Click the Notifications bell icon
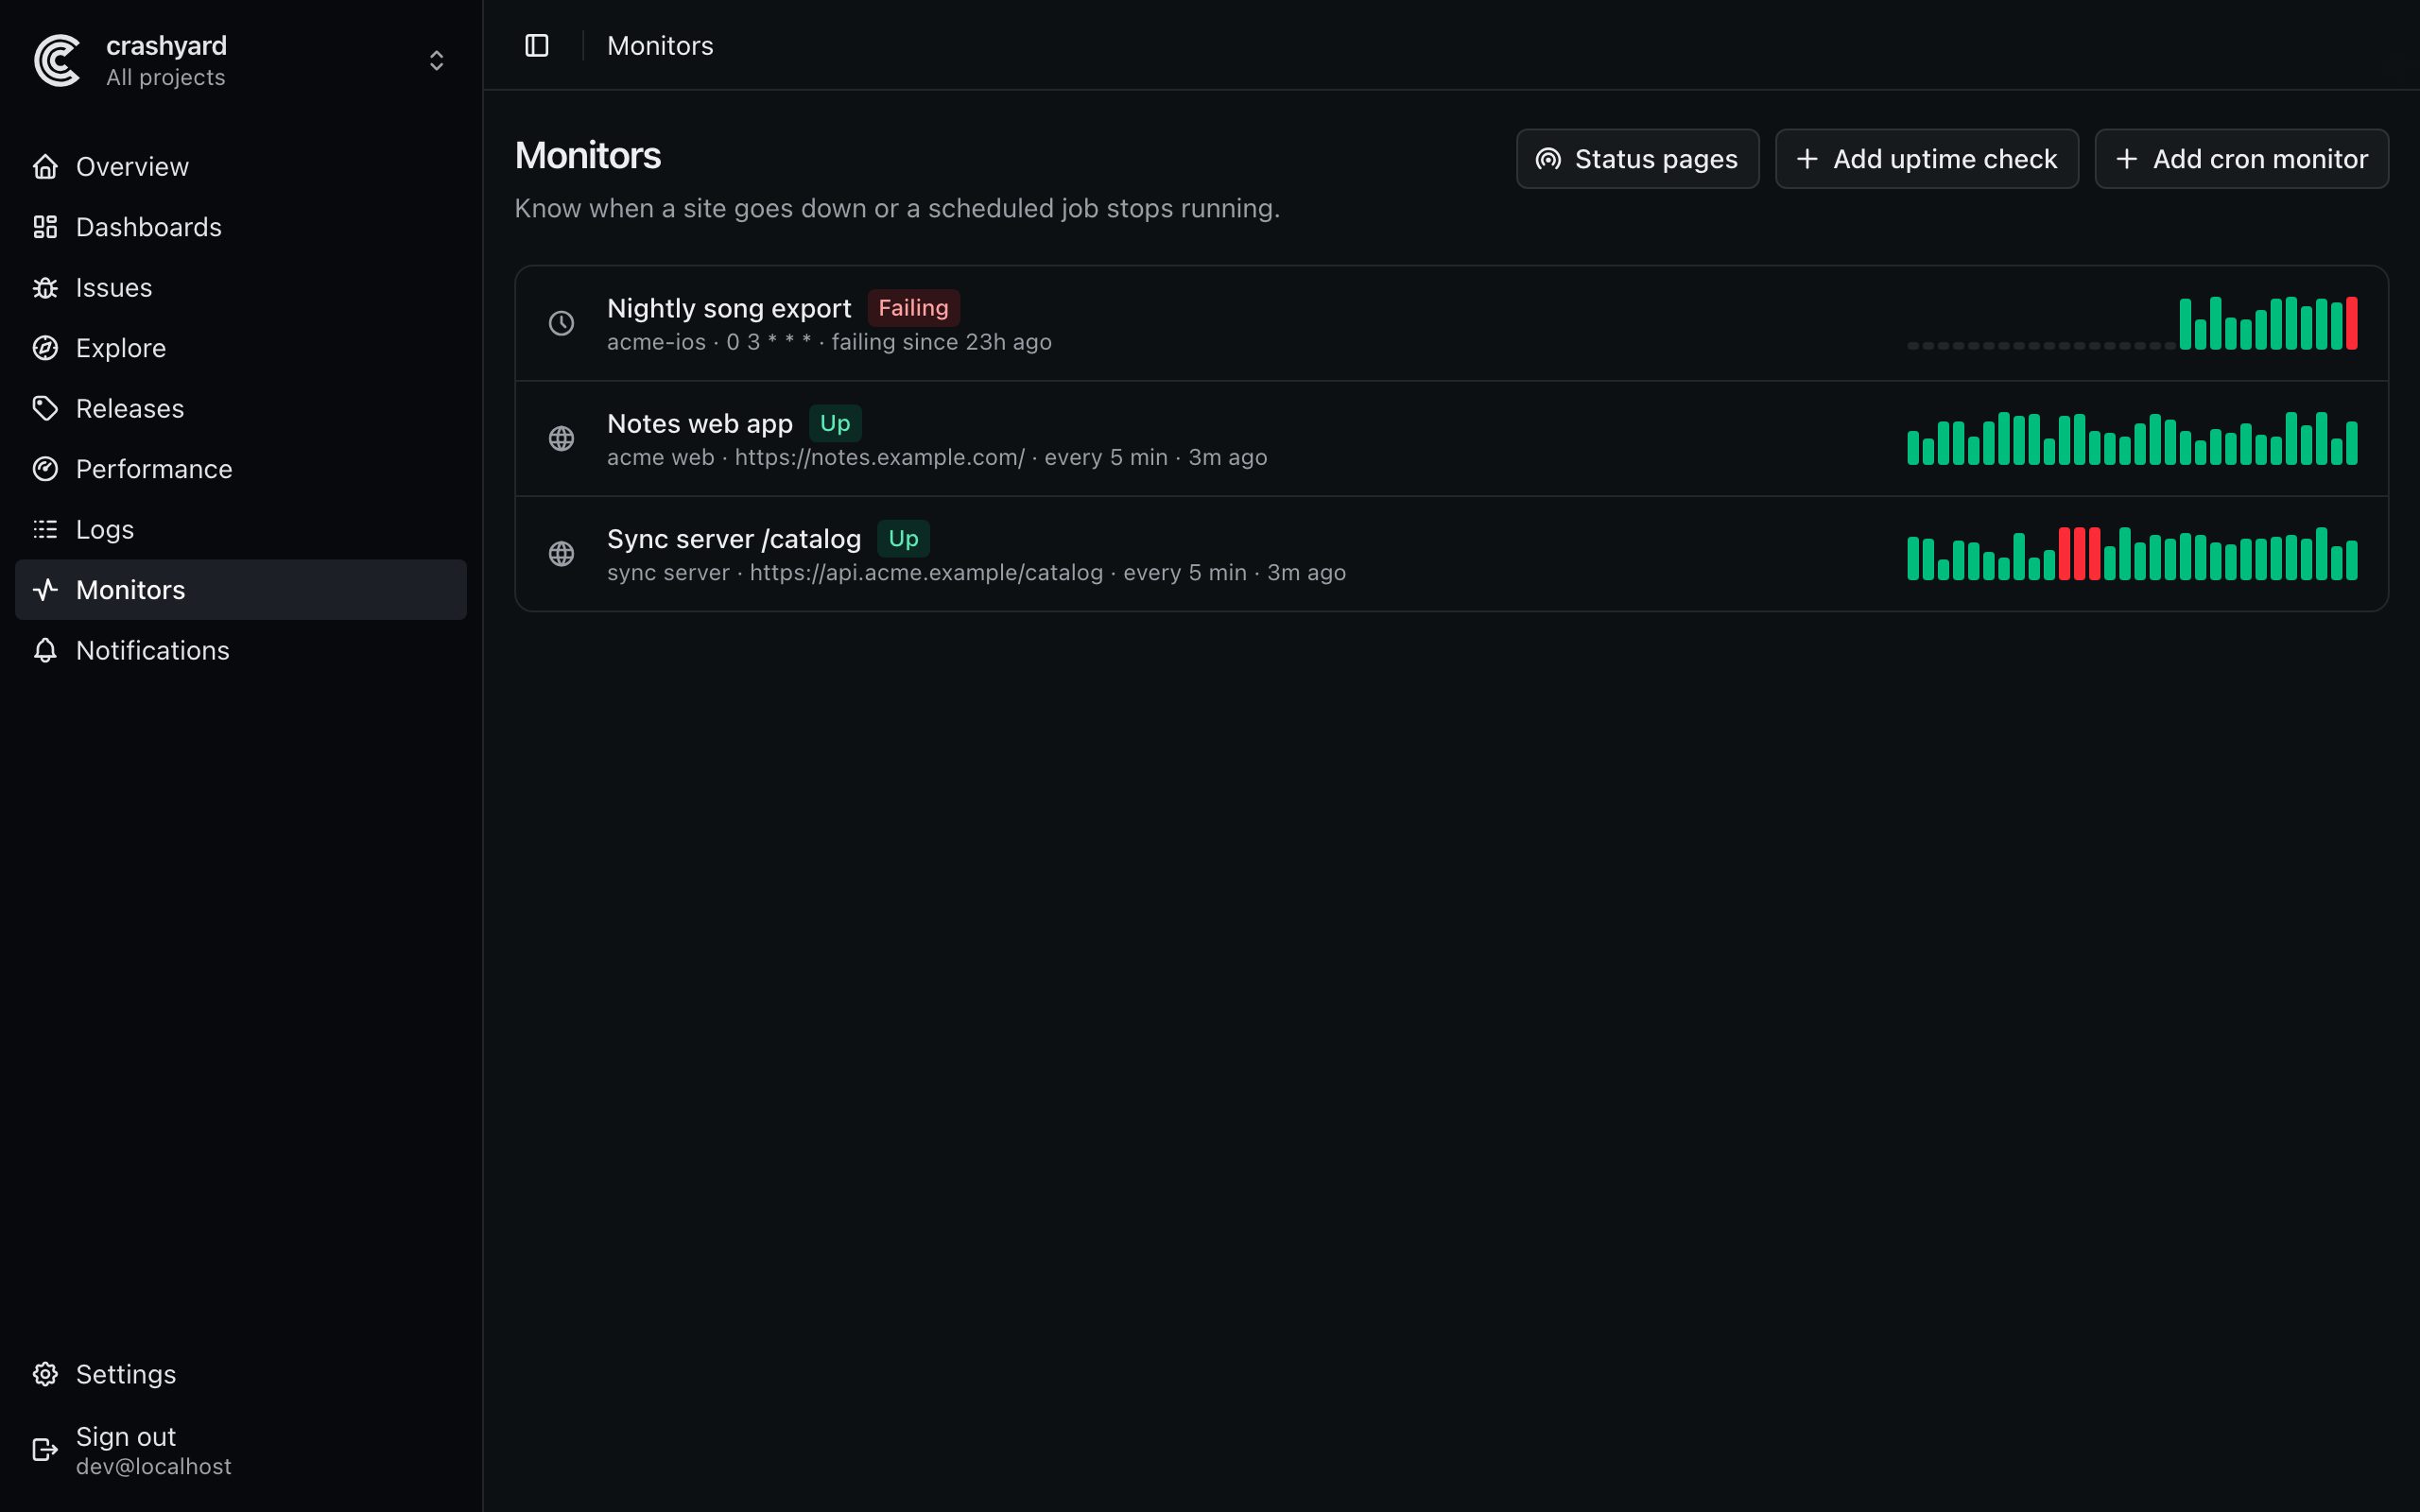Image resolution: width=2420 pixels, height=1512 pixels. tap(45, 651)
